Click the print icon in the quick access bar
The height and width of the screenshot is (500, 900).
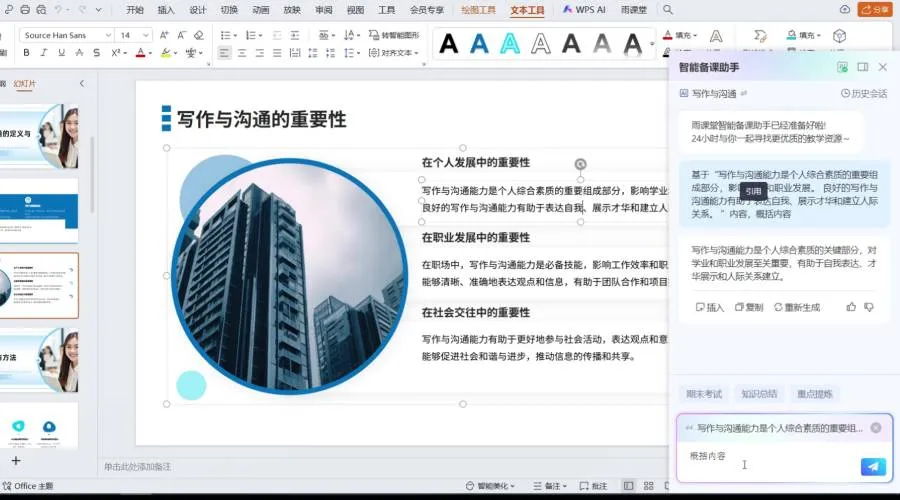25,10
